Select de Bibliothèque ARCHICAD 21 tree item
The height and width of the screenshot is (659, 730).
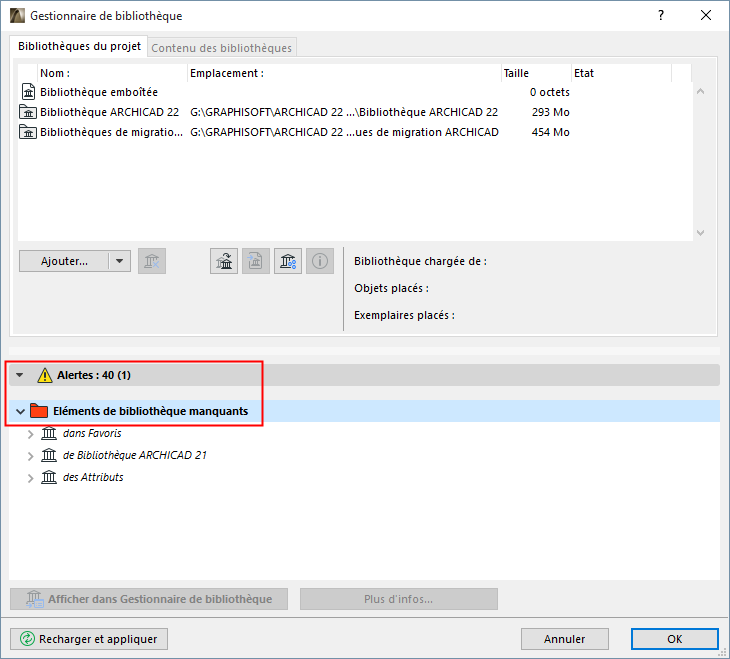tap(135, 455)
